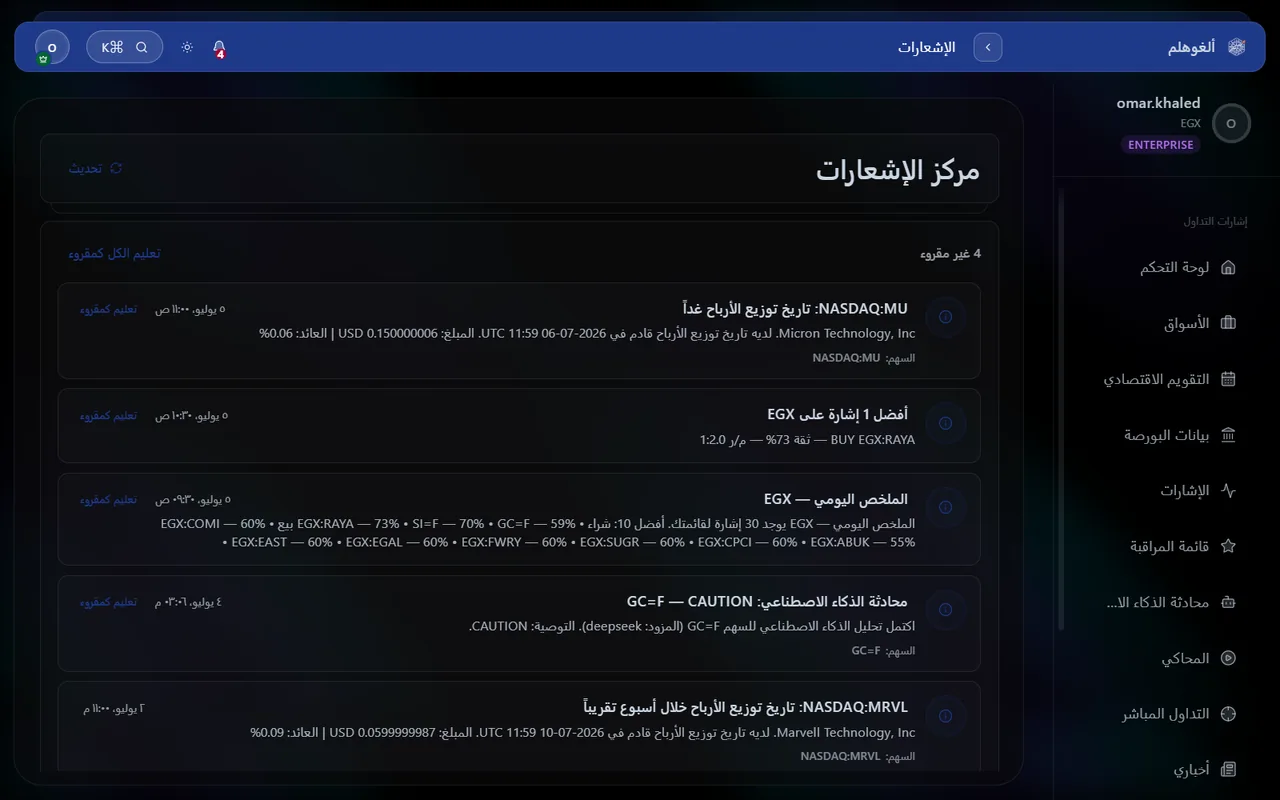The image size is (1280, 800).
Task: Click info icon of GC=F CAUTION notification
Action: coord(945,610)
